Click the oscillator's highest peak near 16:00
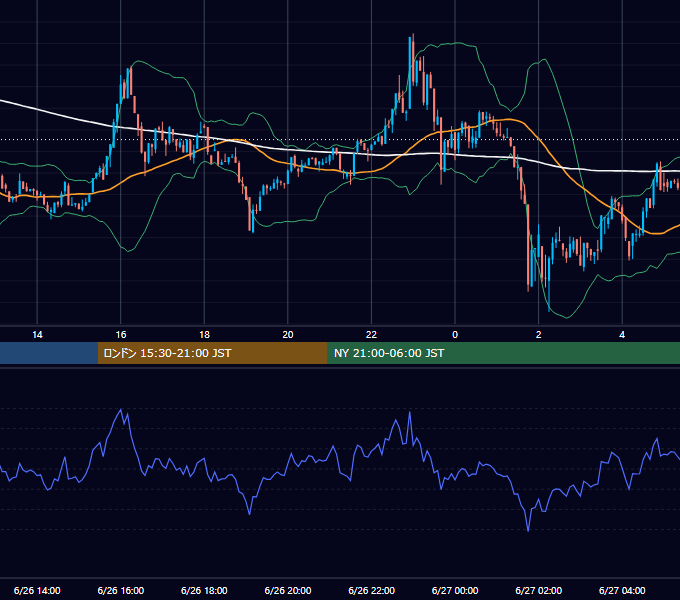Viewport: 680px width, 600px height. pyautogui.click(x=121, y=410)
